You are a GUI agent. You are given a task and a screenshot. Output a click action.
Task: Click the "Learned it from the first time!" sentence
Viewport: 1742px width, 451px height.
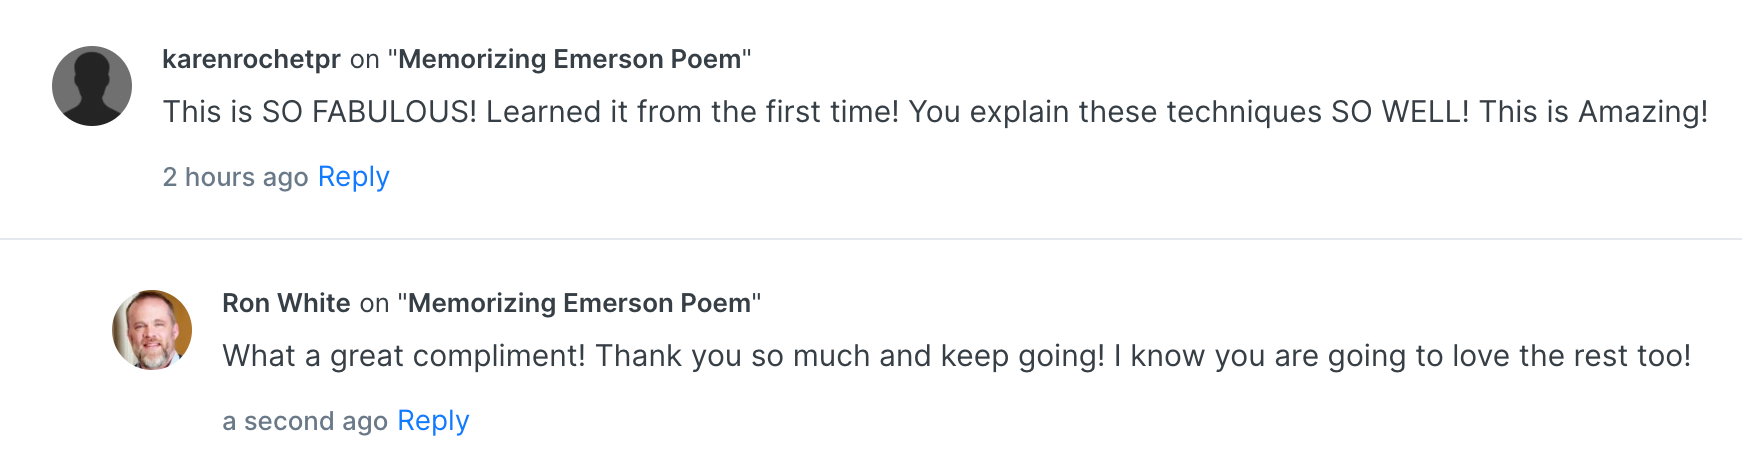(x=692, y=112)
